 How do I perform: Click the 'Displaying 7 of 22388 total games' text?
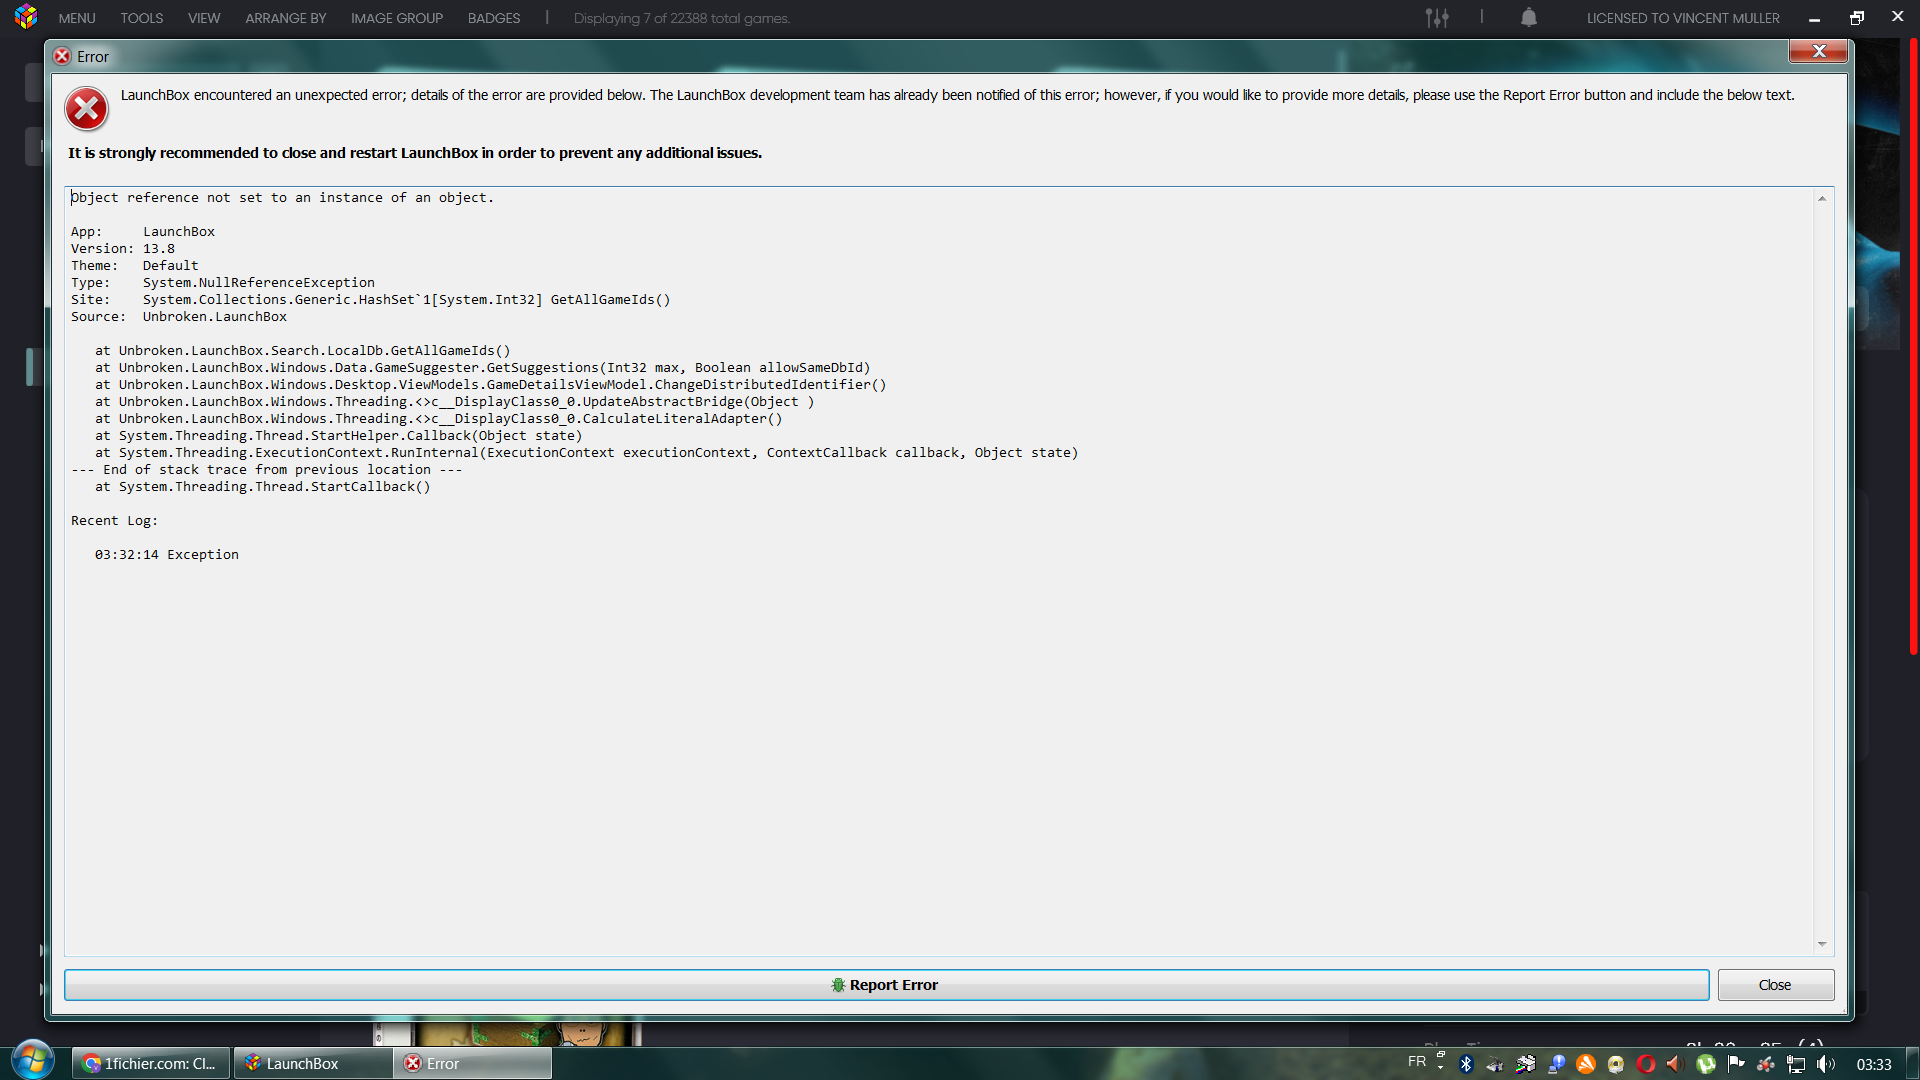[682, 18]
